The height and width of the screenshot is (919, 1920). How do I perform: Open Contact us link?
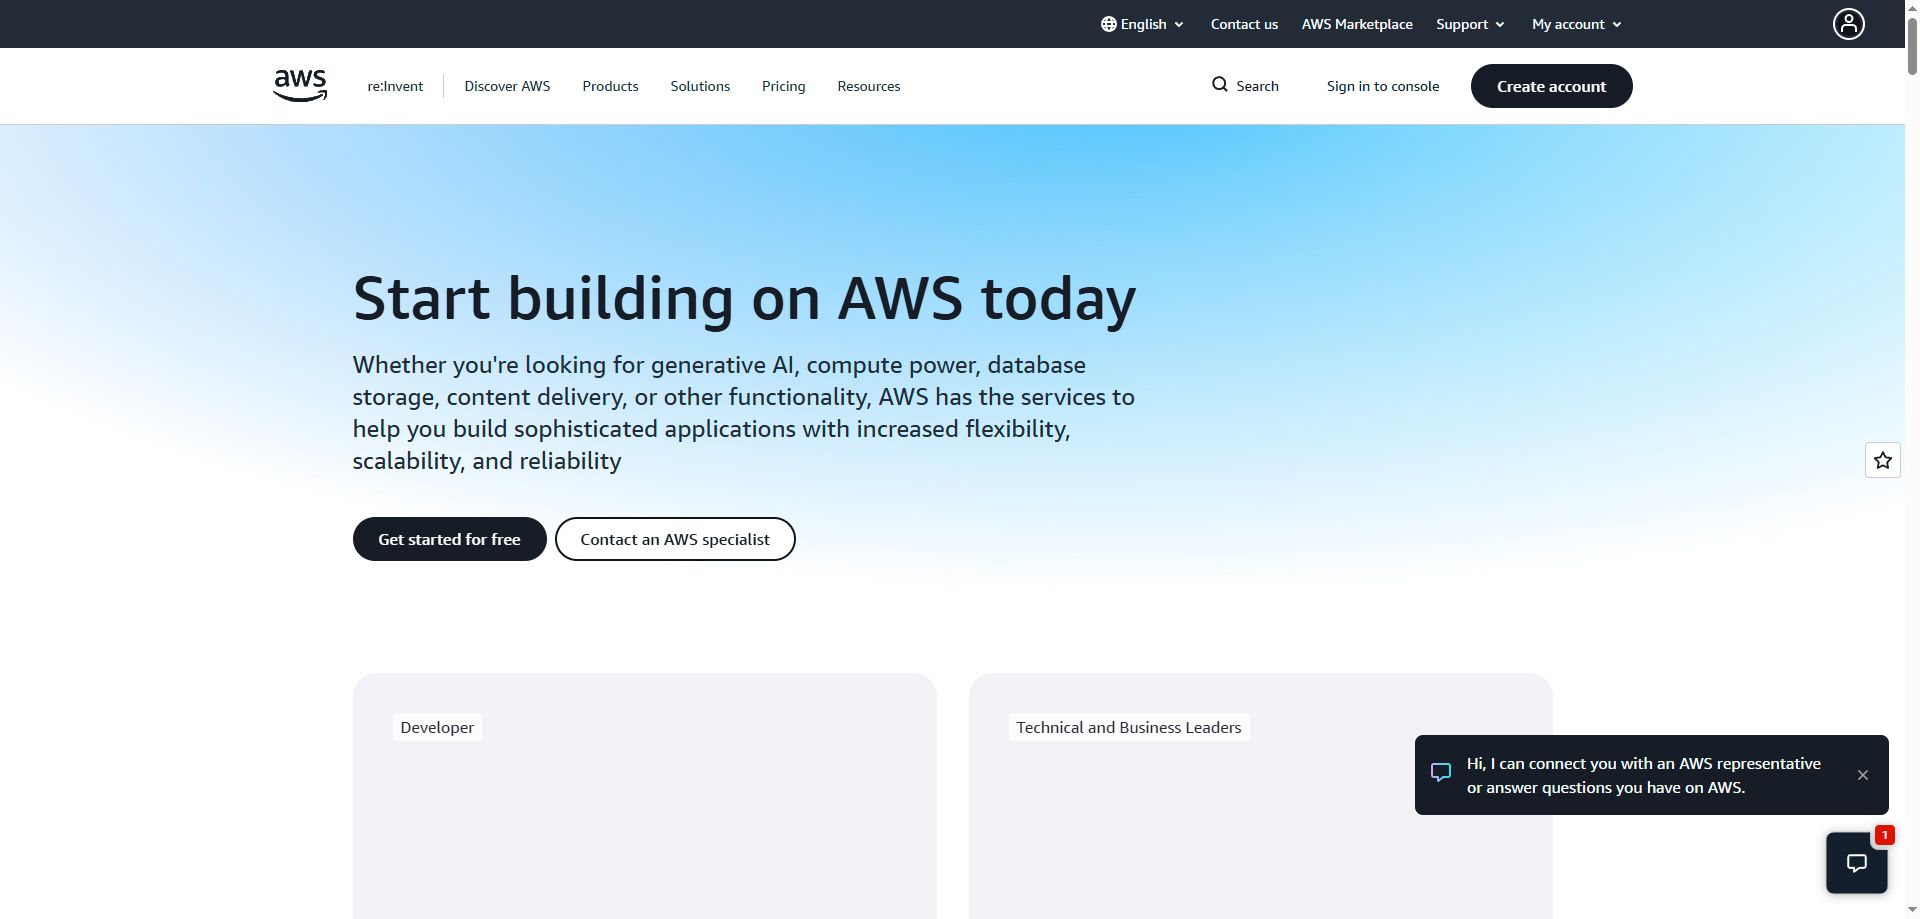tap(1244, 24)
